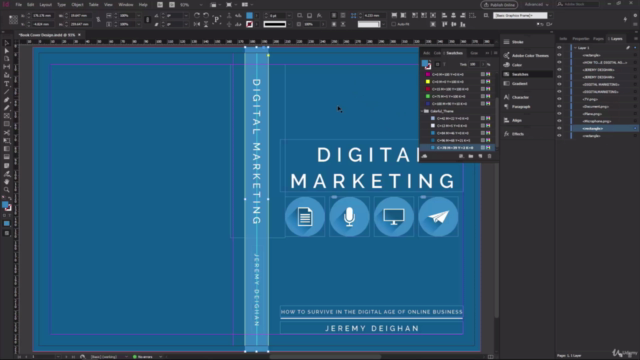Click the flip vertical icon in control bar

pyautogui.click(x=206, y=24)
